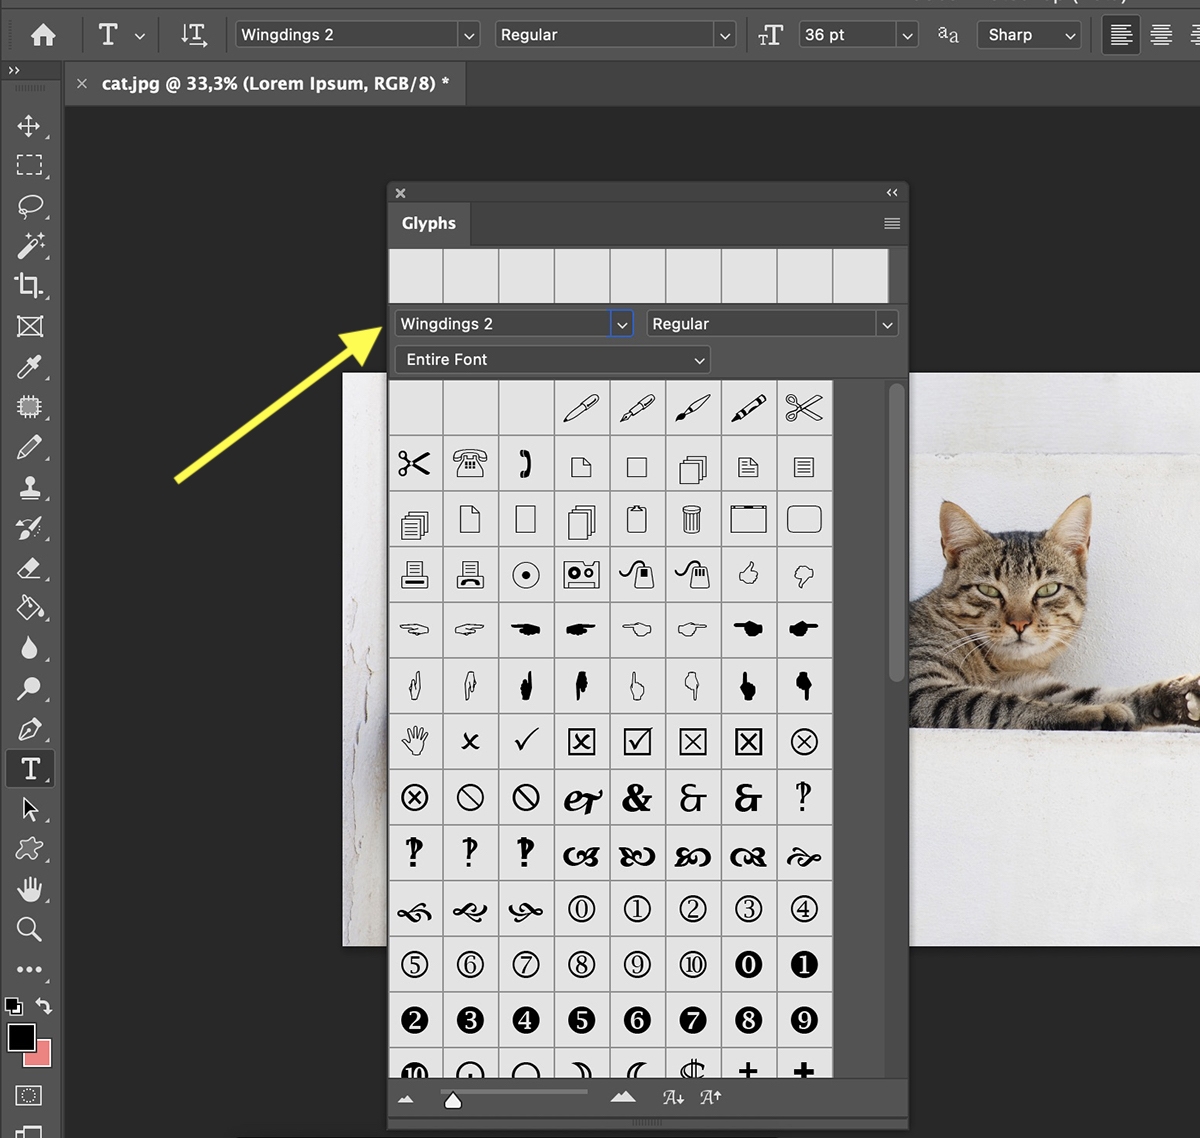Click the glyph zoom slider handle
Screen dimensions: 1200x1138
[x=453, y=1100]
